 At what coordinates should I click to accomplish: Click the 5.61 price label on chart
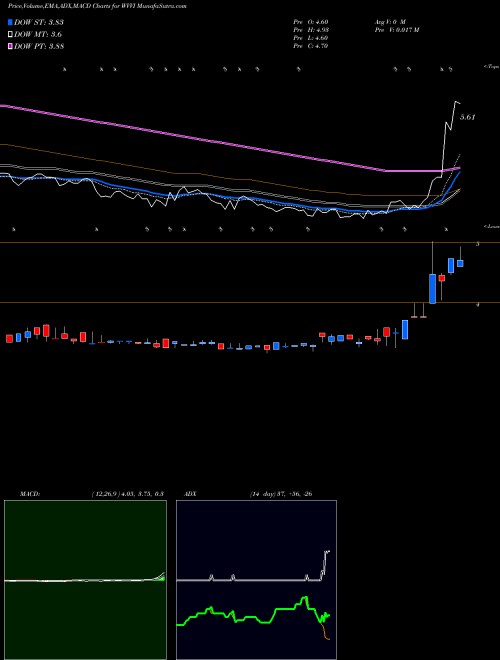[467, 117]
